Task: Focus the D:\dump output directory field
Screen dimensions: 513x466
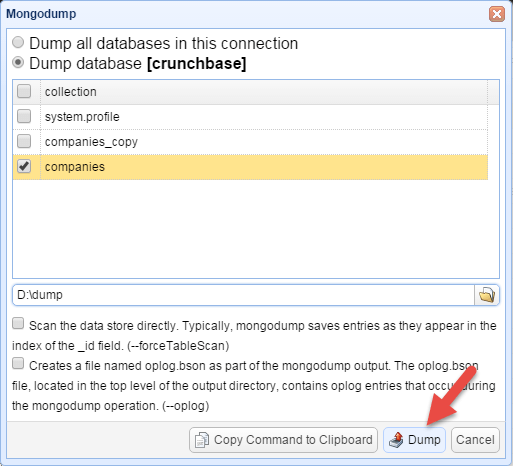Action: coord(243,295)
